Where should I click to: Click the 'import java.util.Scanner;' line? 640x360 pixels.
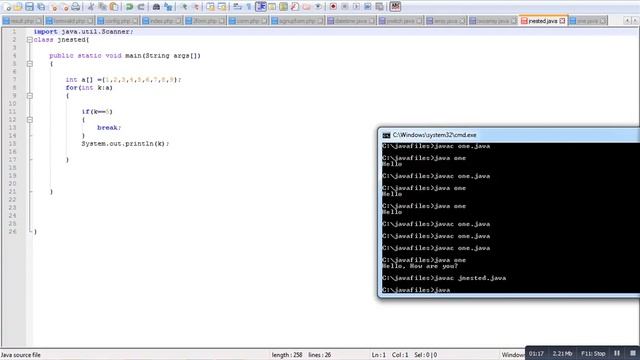point(83,31)
